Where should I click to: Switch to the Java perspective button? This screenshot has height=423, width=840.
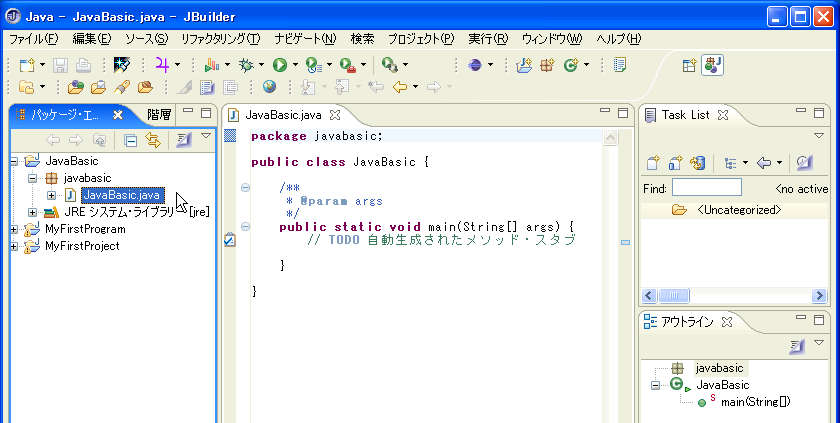point(713,65)
